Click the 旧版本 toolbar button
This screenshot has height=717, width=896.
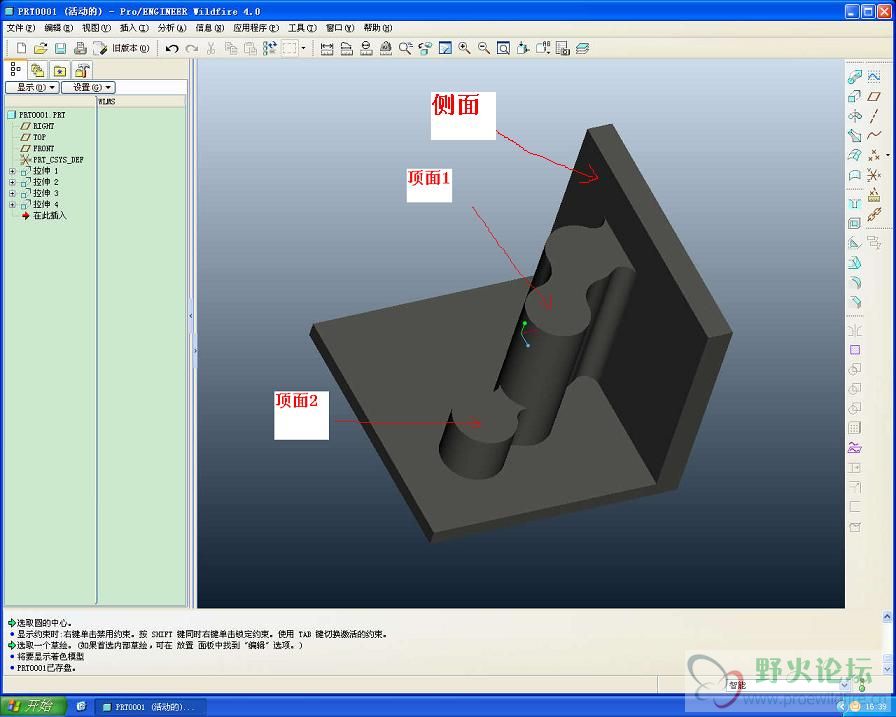click(122, 49)
